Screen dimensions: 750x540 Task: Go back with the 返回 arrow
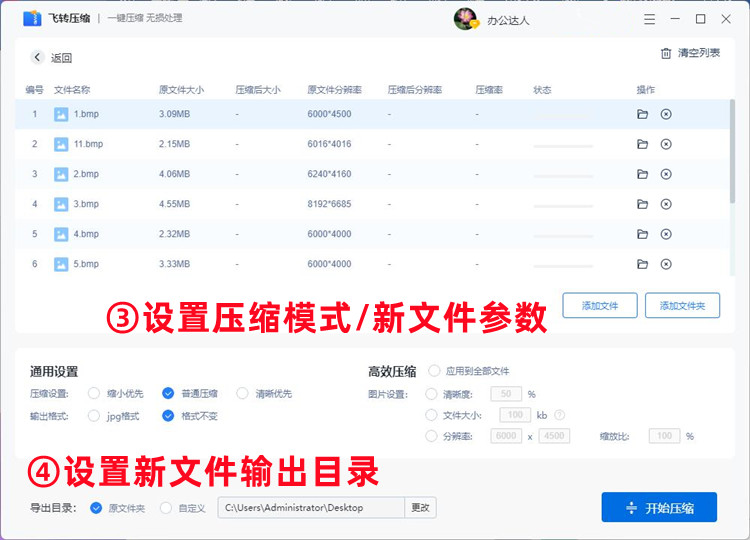coord(37,57)
